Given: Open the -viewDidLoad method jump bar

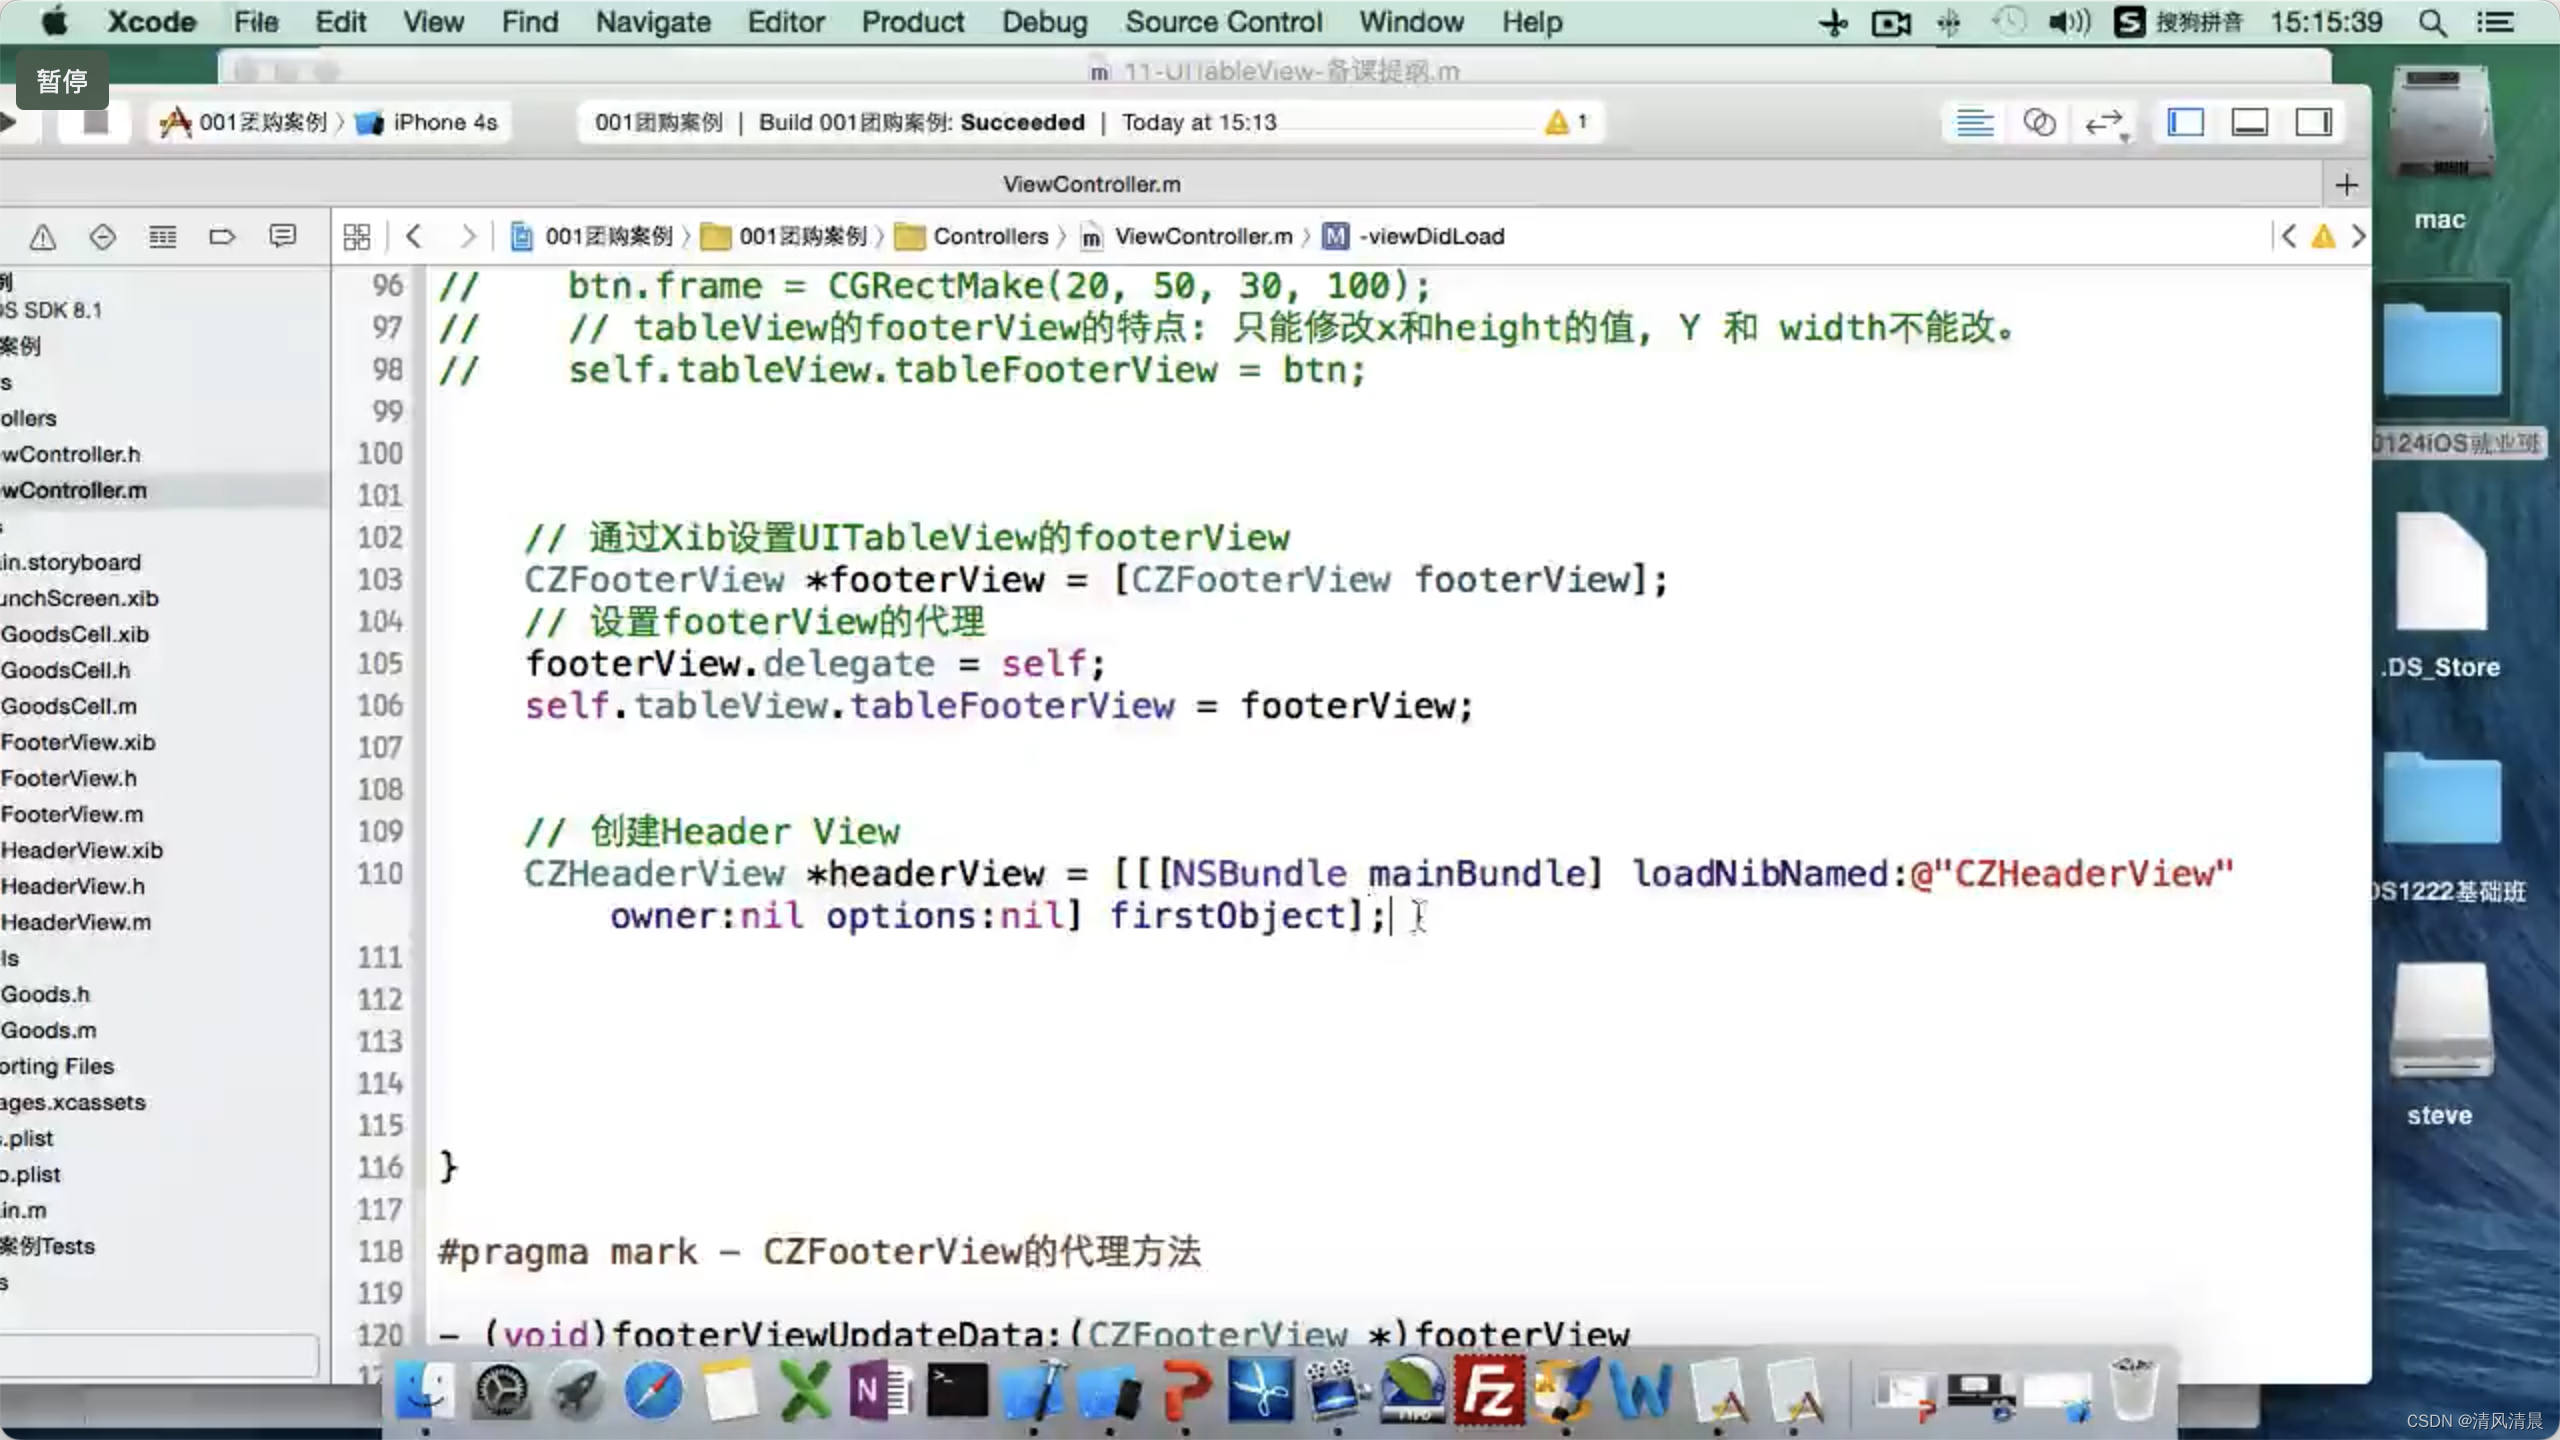Looking at the screenshot, I should [x=1414, y=237].
